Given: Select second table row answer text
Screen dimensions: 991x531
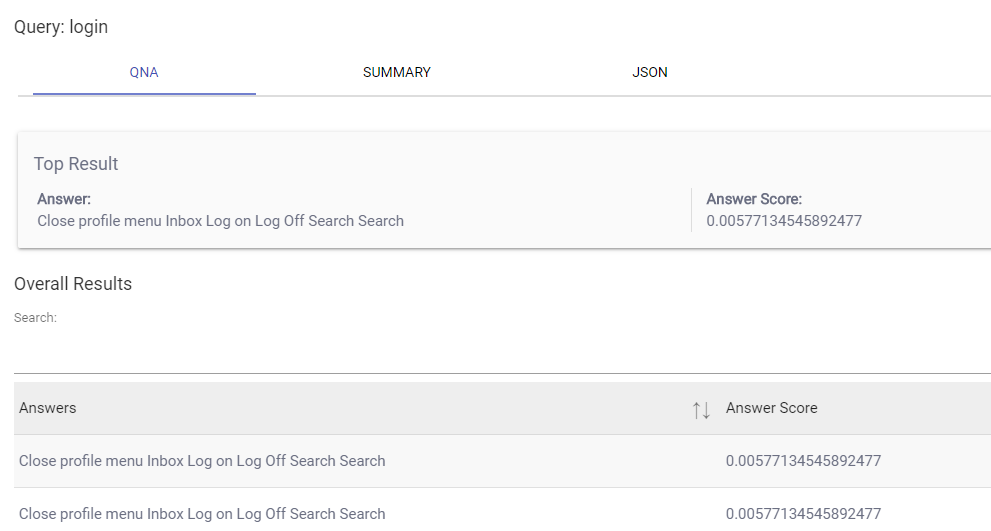Looking at the screenshot, I should 202,514.
